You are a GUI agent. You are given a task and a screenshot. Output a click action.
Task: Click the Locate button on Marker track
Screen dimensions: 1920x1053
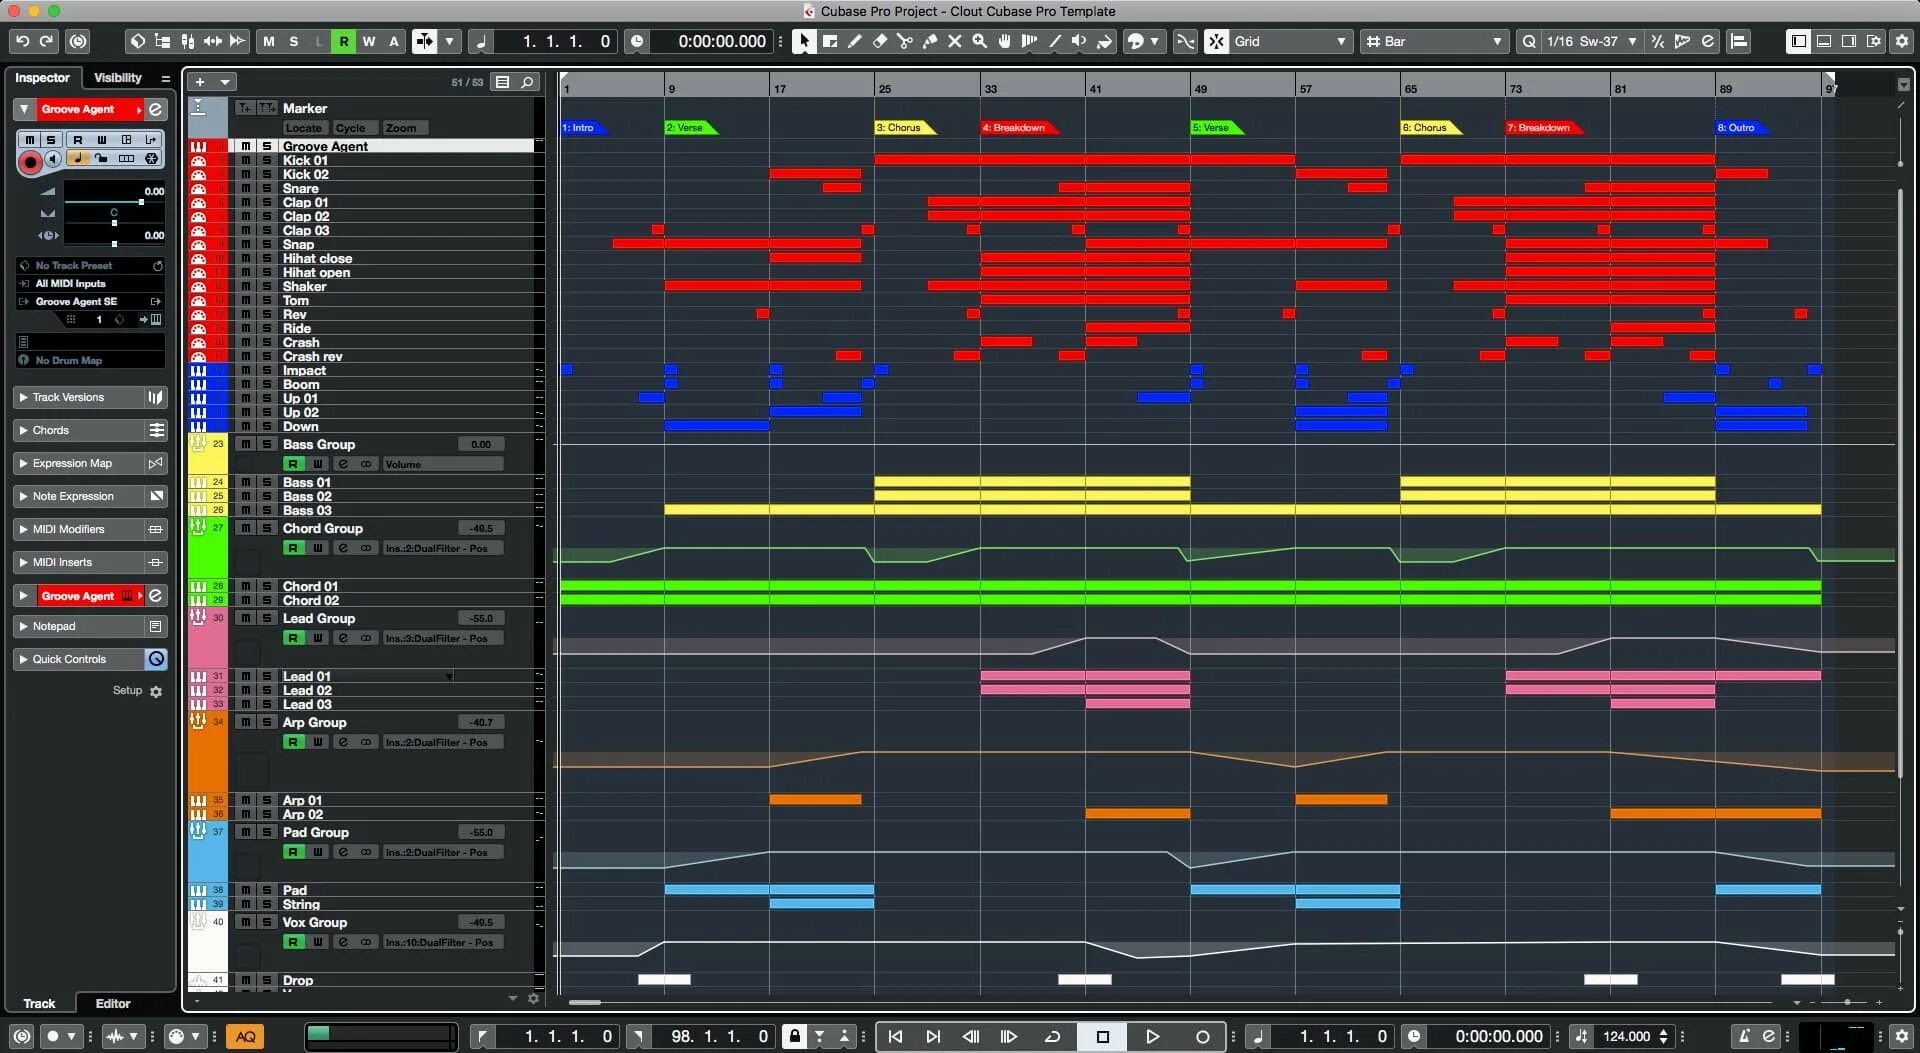coord(304,128)
